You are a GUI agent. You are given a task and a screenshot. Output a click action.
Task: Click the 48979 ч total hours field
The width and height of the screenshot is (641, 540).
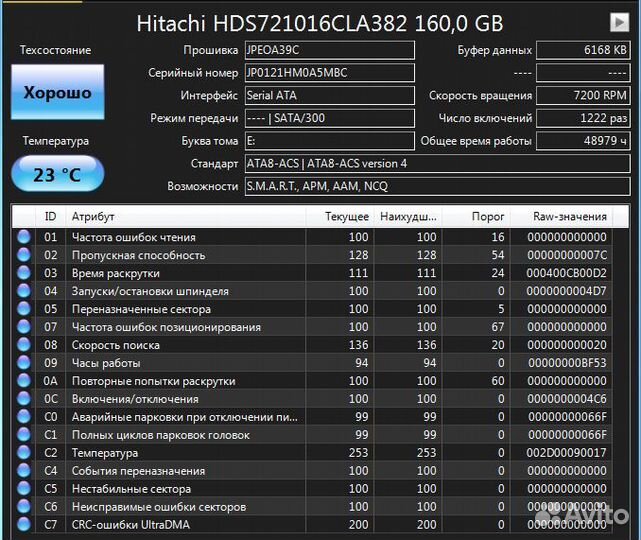coord(583,141)
